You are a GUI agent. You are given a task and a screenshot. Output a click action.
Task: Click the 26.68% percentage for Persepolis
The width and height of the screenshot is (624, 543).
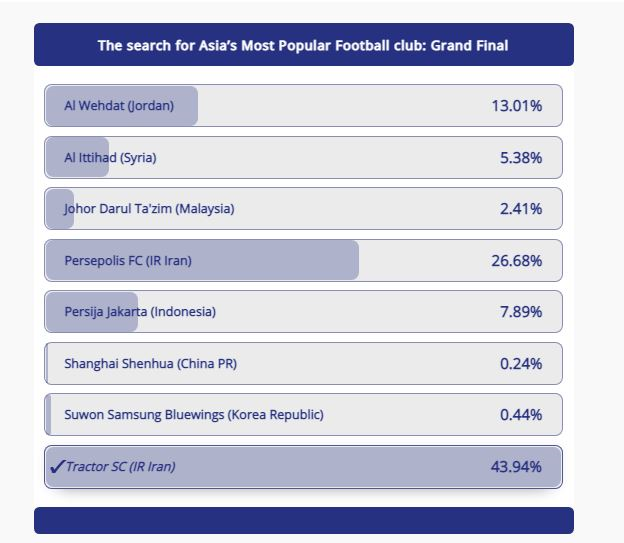coord(517,261)
